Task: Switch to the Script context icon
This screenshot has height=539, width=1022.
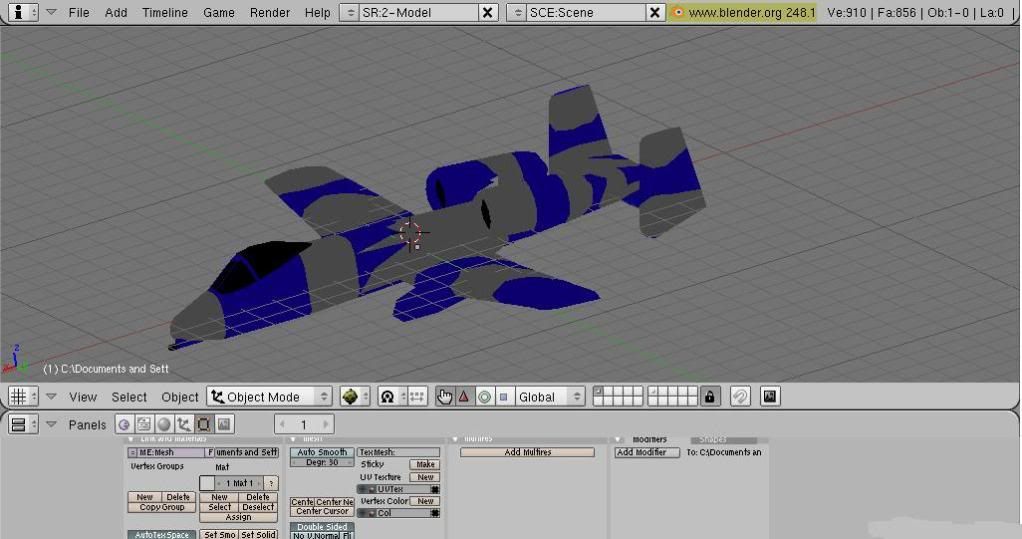Action: (143, 424)
